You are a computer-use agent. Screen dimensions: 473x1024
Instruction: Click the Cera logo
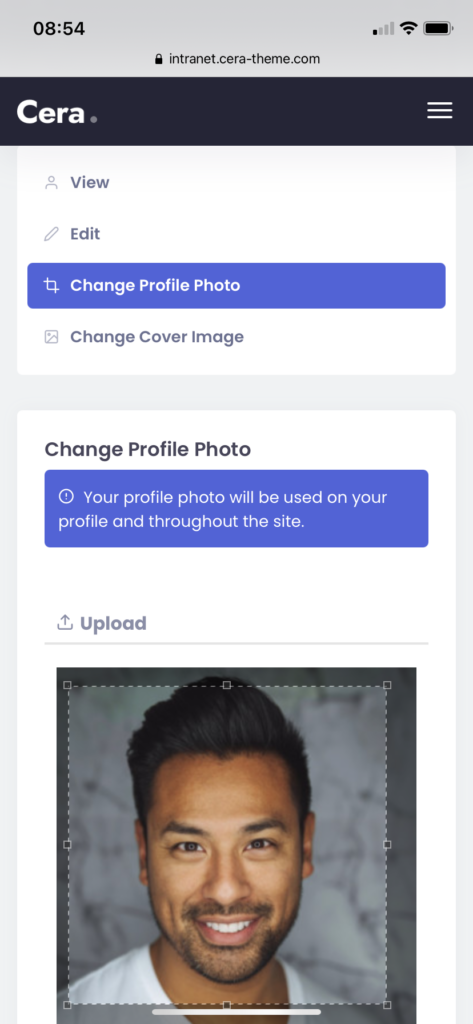57,112
